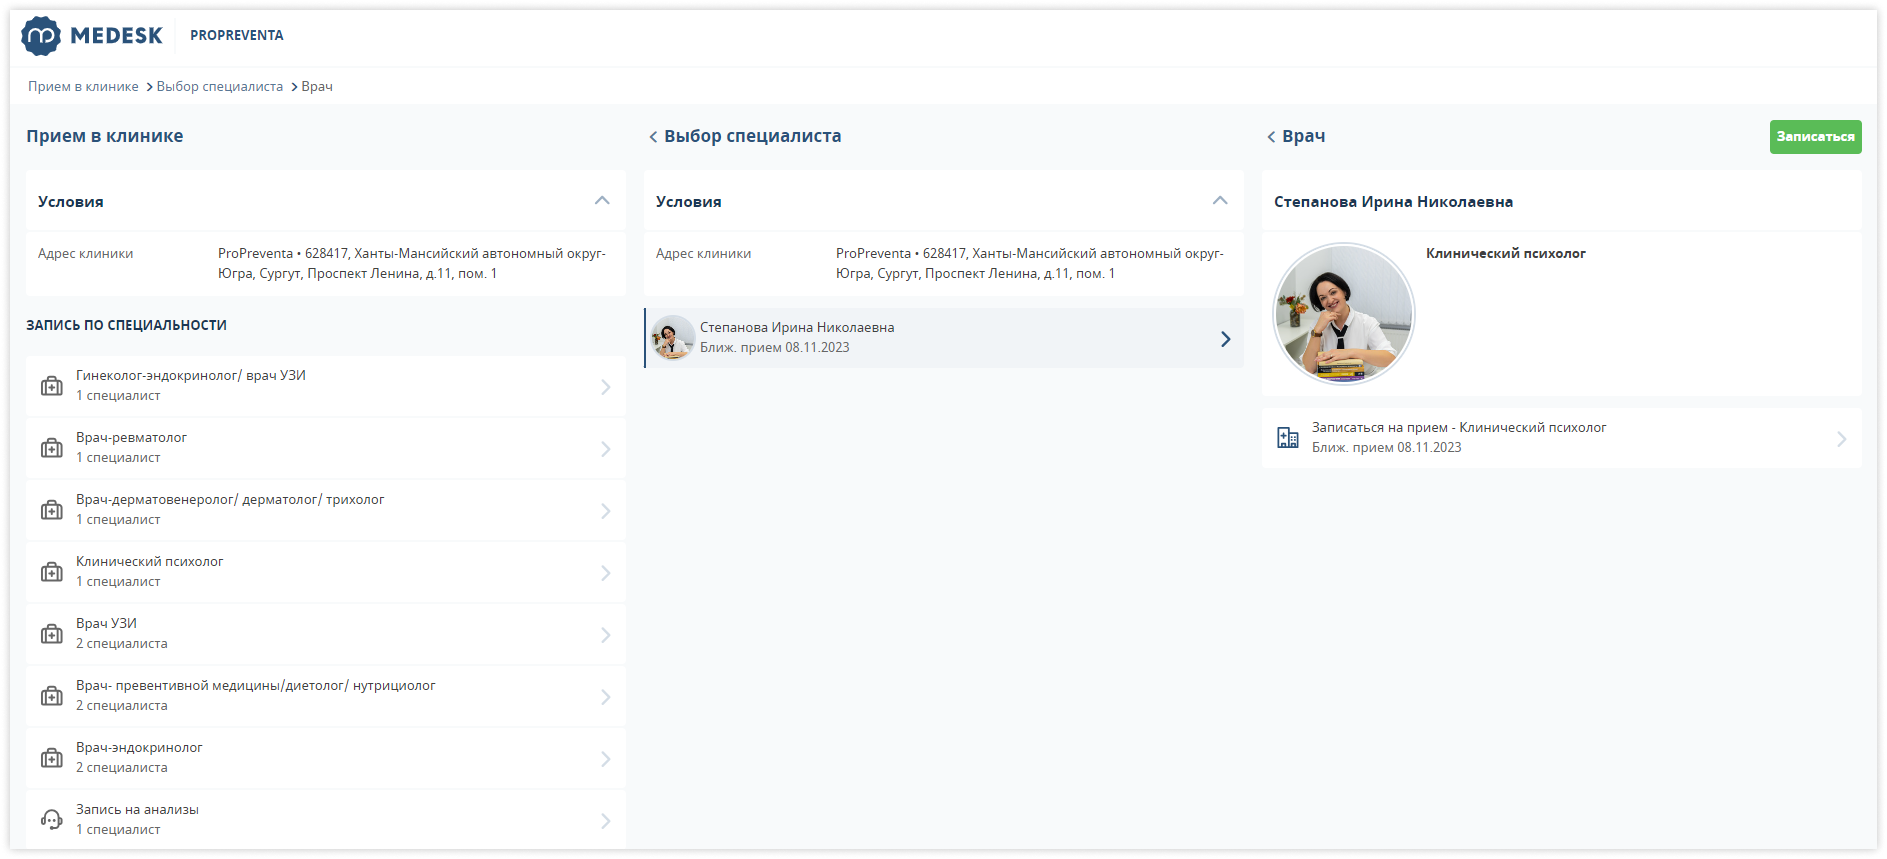Image resolution: width=1887 pixels, height=859 pixels.
Task: Click the medical kit icon beside Врач-дерматовенеролог
Action: [52, 510]
